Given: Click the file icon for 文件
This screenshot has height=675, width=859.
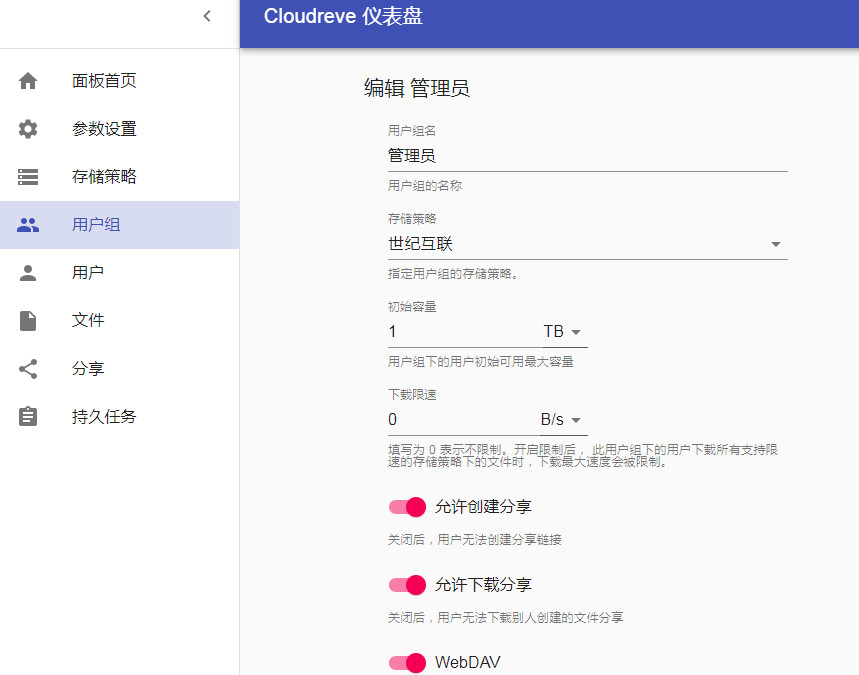Looking at the screenshot, I should 28,321.
